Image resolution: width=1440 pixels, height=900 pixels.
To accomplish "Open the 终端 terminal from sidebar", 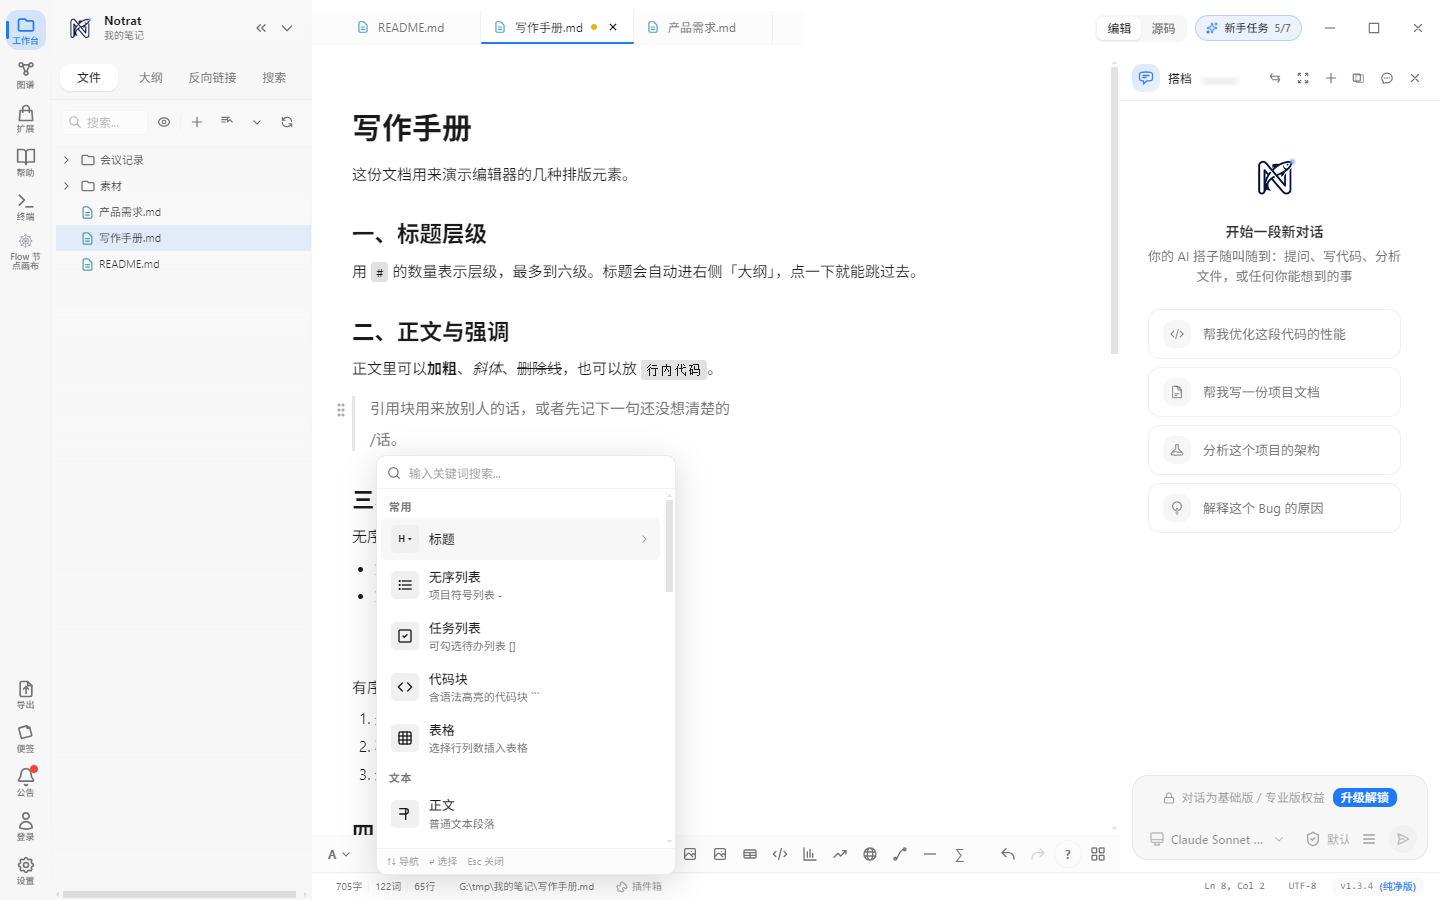I will tap(25, 207).
